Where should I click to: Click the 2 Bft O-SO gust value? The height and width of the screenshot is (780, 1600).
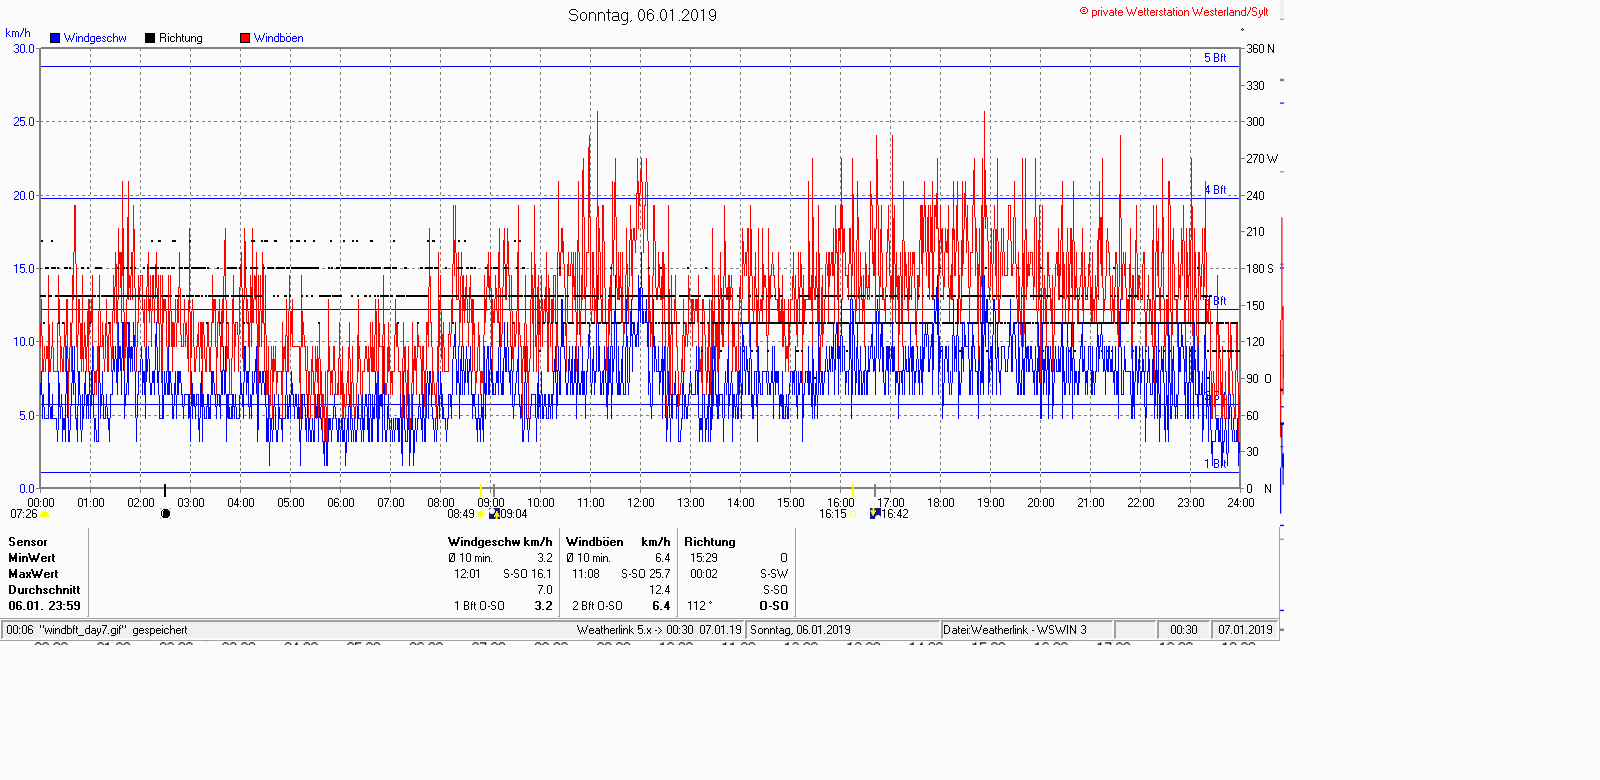point(597,606)
